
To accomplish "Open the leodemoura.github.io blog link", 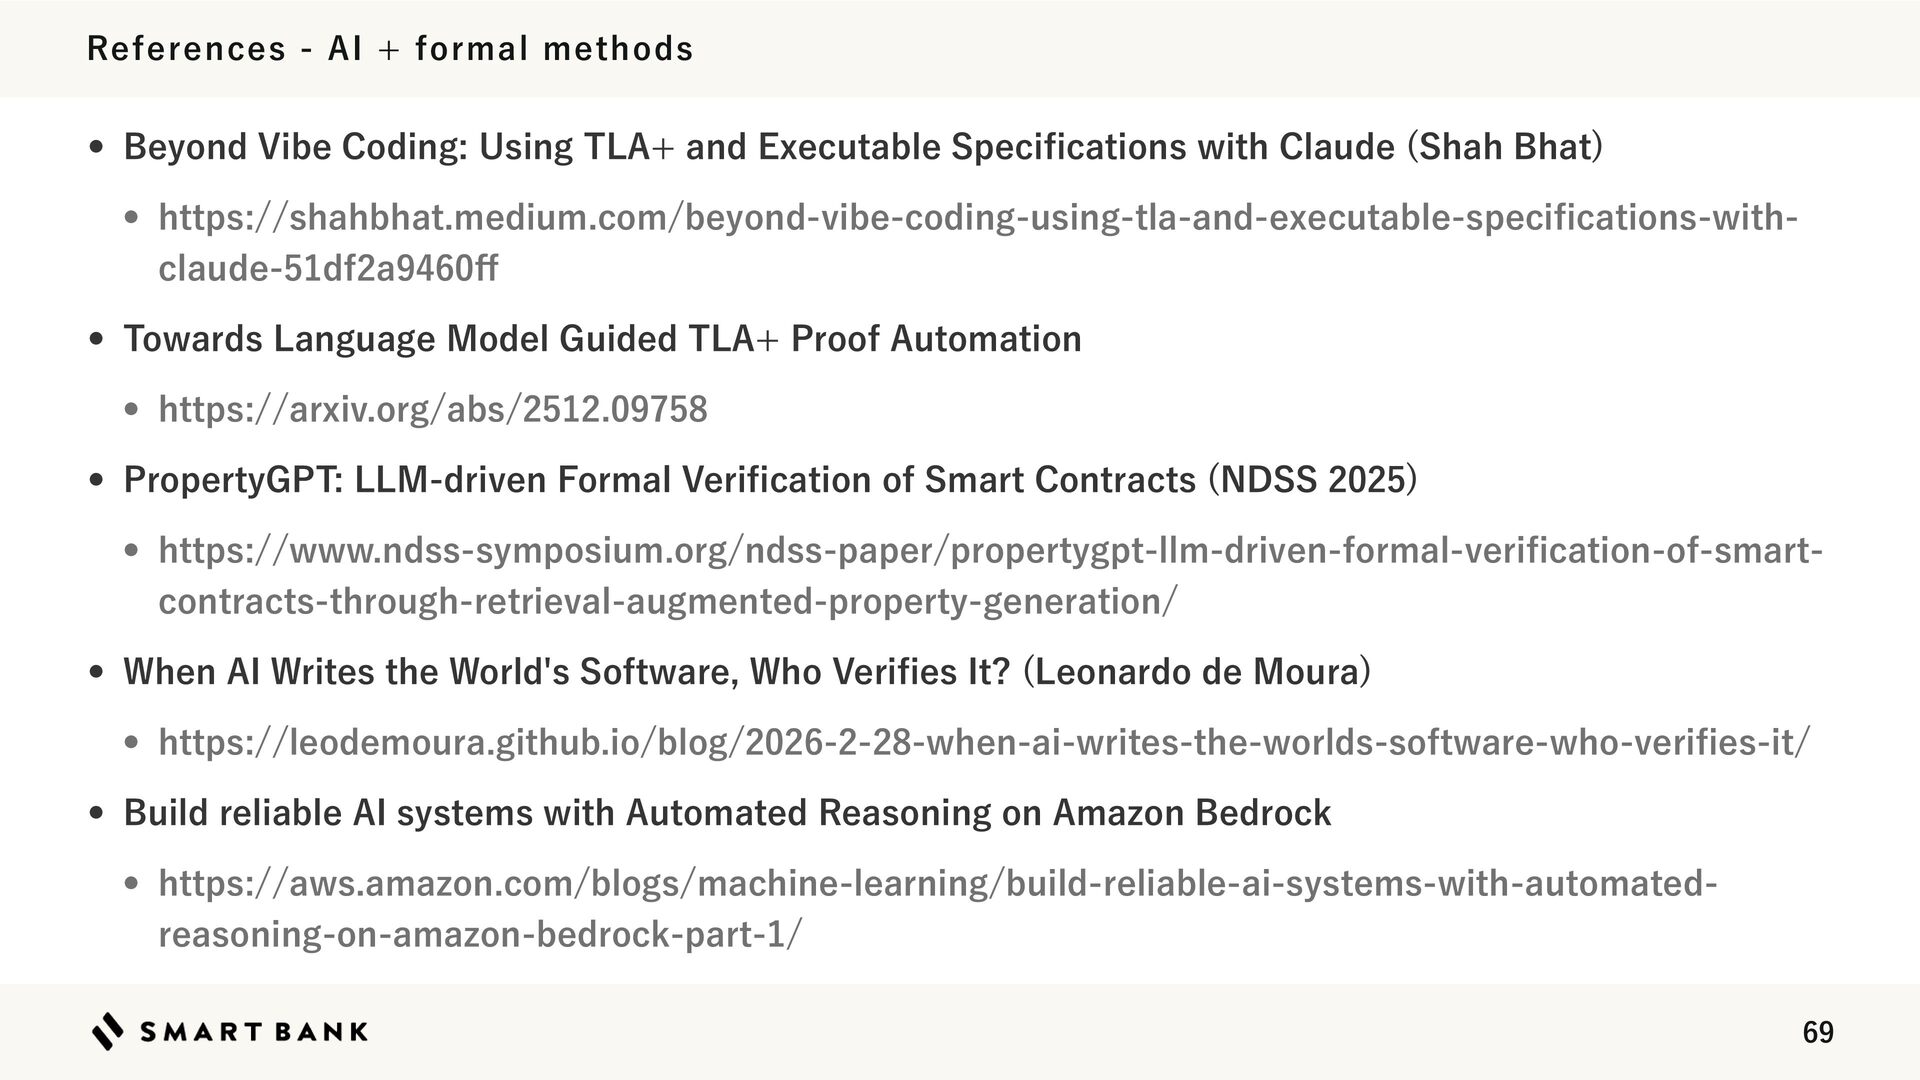I will click(984, 742).
